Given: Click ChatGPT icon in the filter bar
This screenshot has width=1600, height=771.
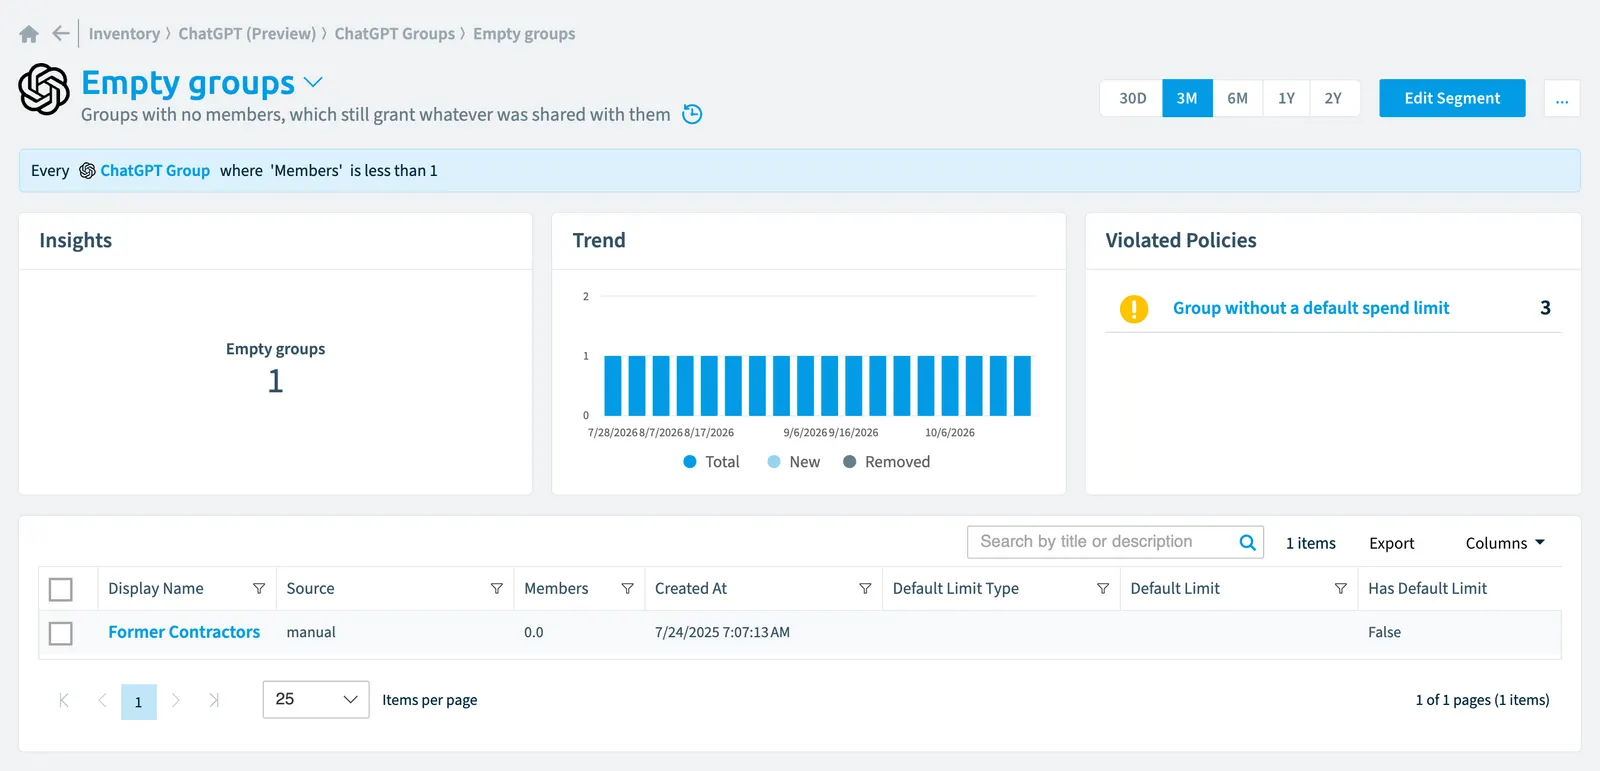Looking at the screenshot, I should tap(87, 171).
